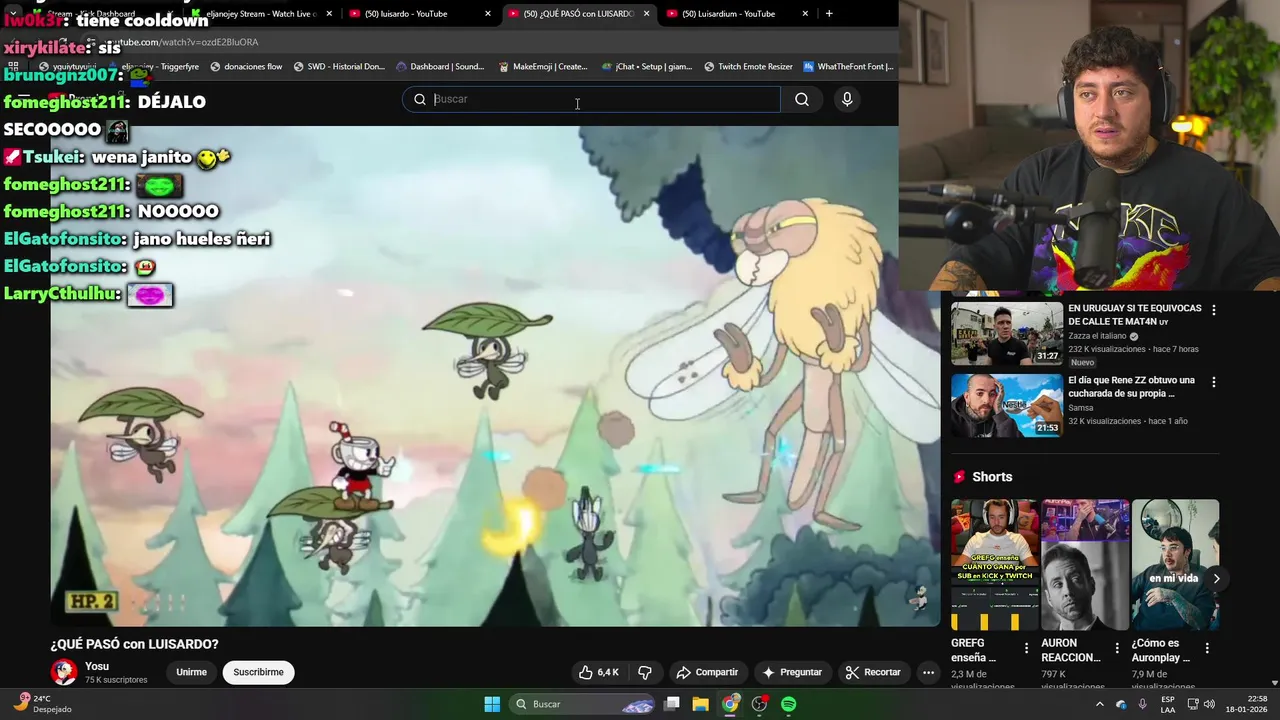The height and width of the screenshot is (720, 1280).
Task: Open 'Dashboard | Sound...' bookmark
Action: point(440,67)
